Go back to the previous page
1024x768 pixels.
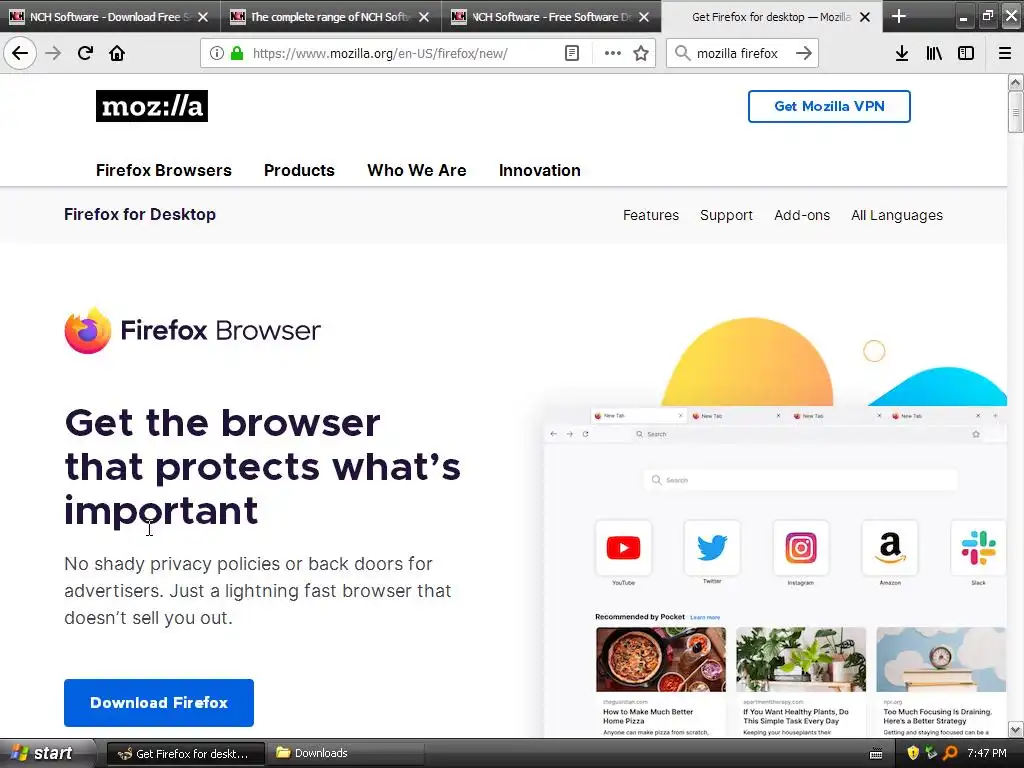coord(20,53)
